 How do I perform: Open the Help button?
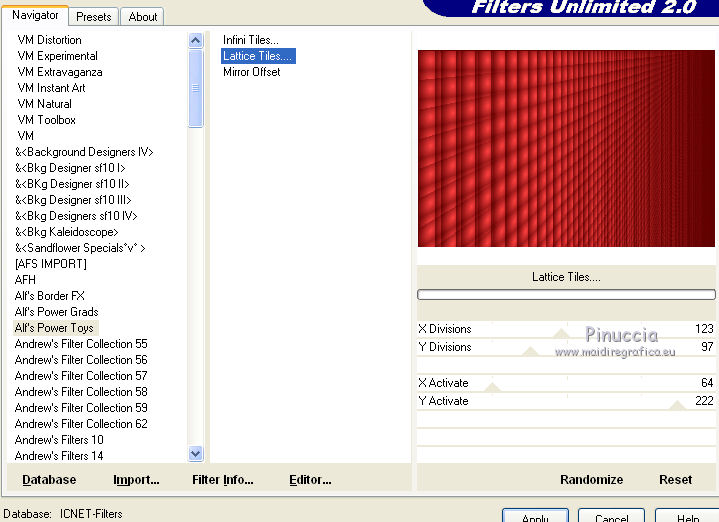[x=687, y=516]
